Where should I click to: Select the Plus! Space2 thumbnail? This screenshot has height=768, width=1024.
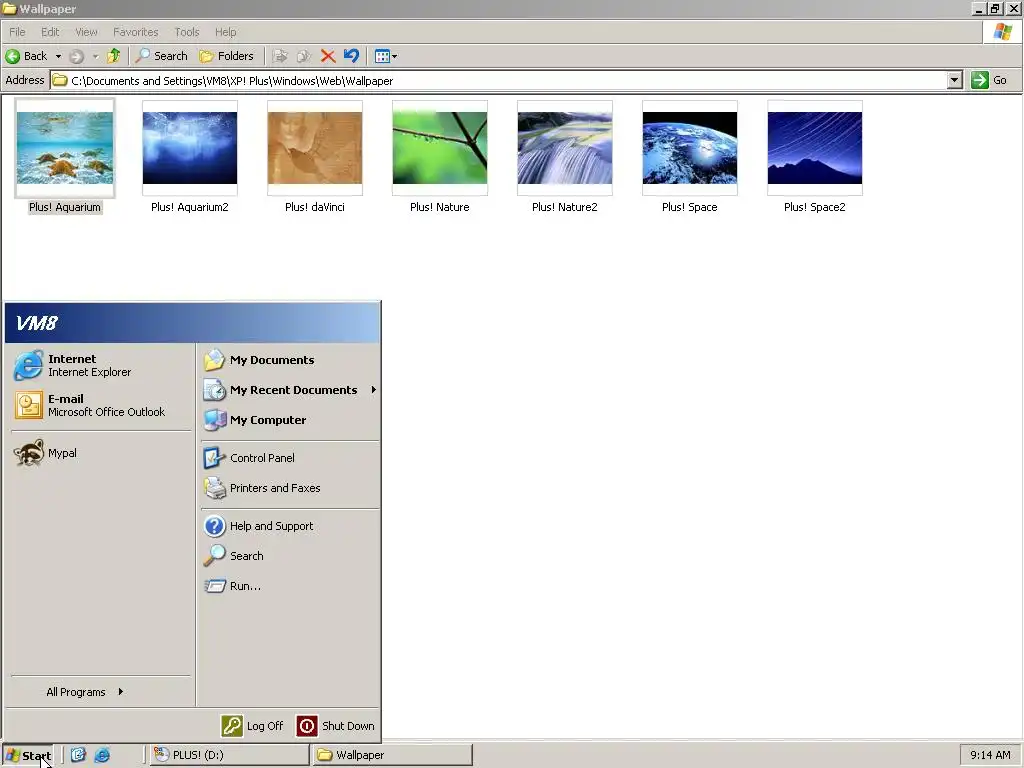tap(815, 148)
